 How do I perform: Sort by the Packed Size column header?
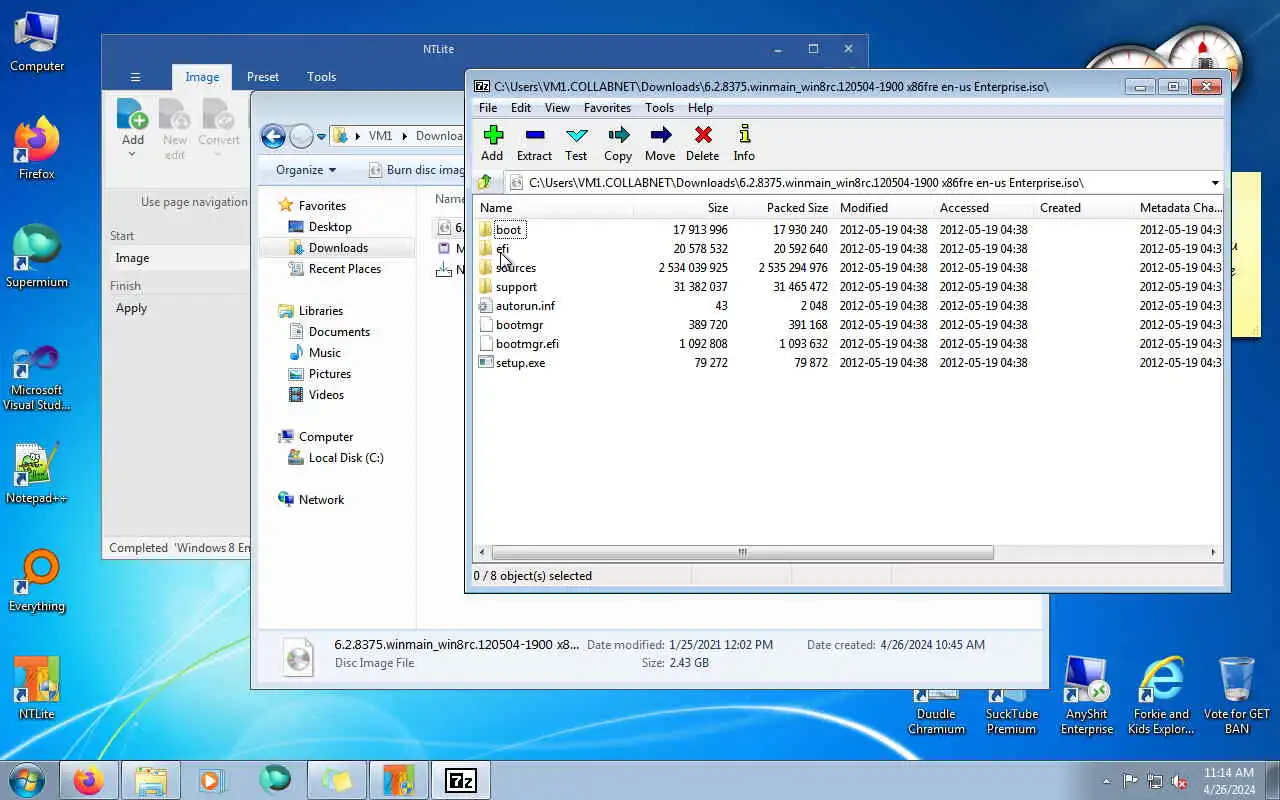[x=783, y=208]
